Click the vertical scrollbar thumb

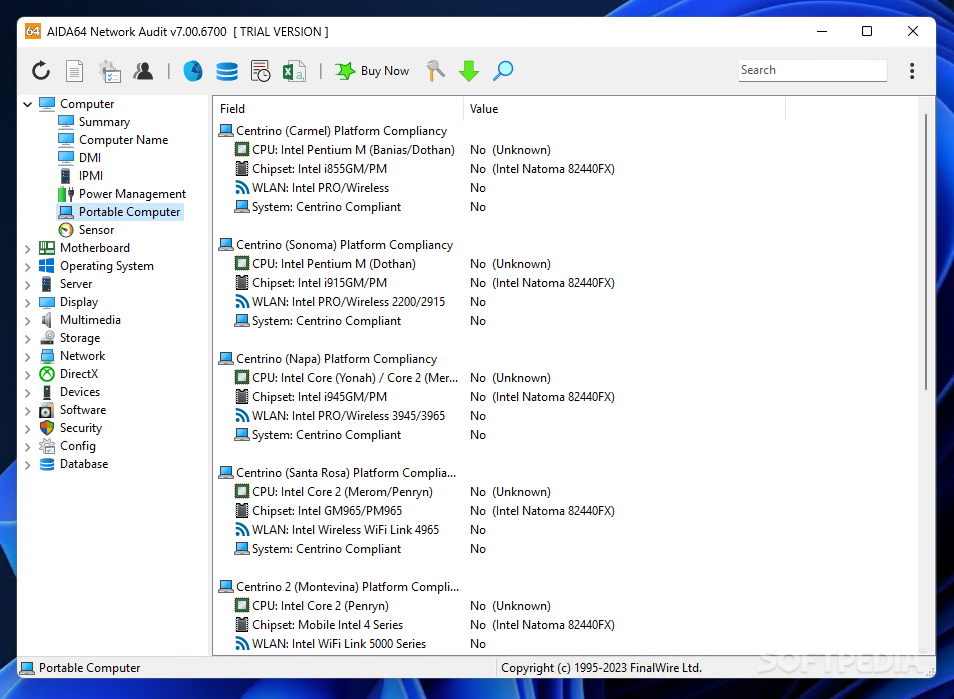coord(925,251)
